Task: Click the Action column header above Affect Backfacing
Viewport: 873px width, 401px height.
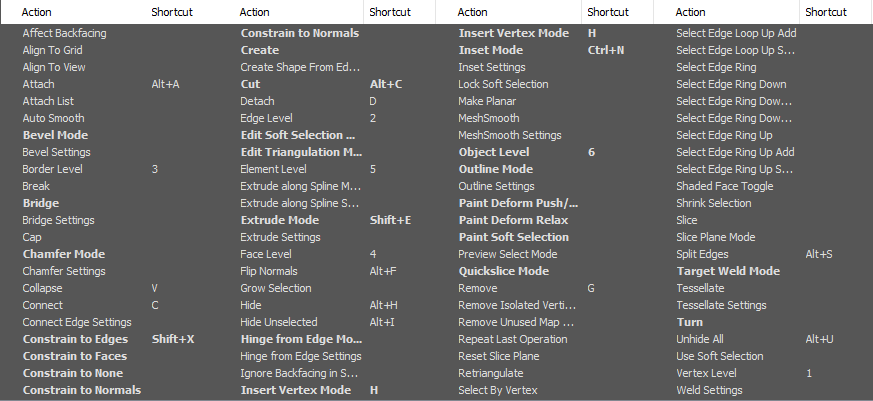Action: (x=37, y=12)
